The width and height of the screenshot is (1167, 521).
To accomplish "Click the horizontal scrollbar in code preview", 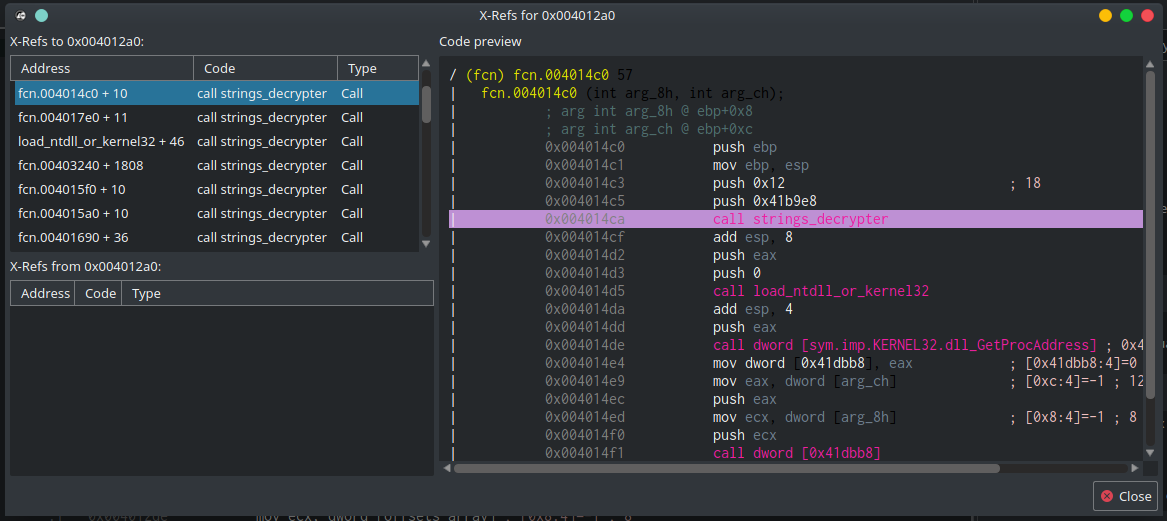I will tap(725, 467).
